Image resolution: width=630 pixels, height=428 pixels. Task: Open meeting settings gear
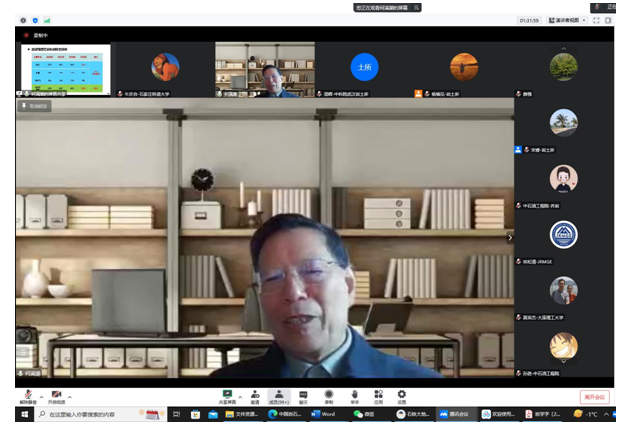402,395
